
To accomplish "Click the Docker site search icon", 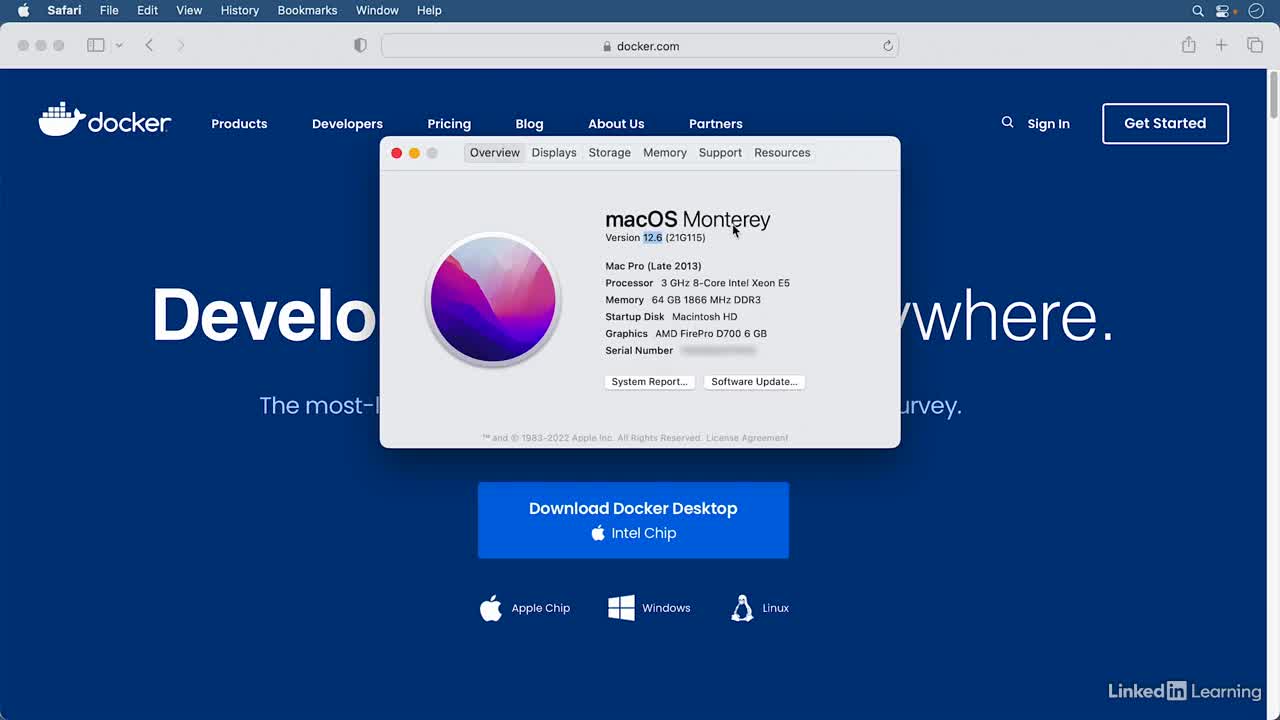I will pos(1007,122).
